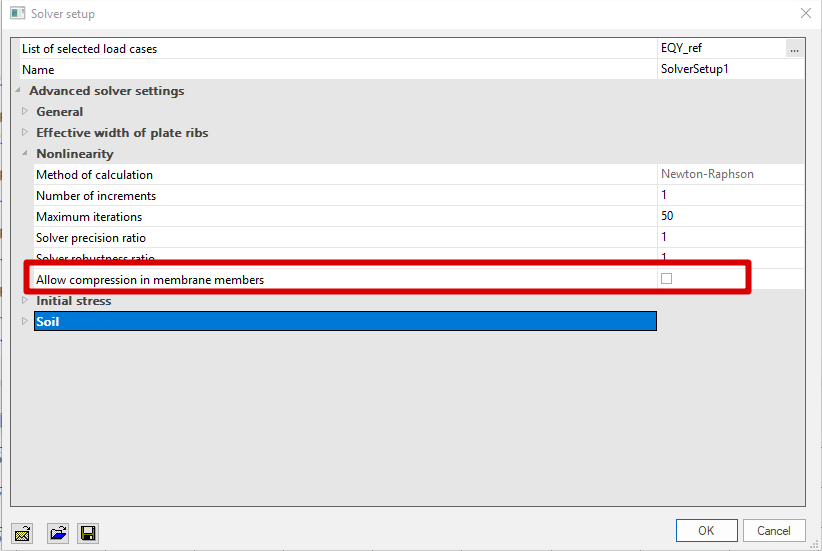Image resolution: width=822 pixels, height=551 pixels.
Task: Click the Number of increments value
Action: (x=730, y=195)
